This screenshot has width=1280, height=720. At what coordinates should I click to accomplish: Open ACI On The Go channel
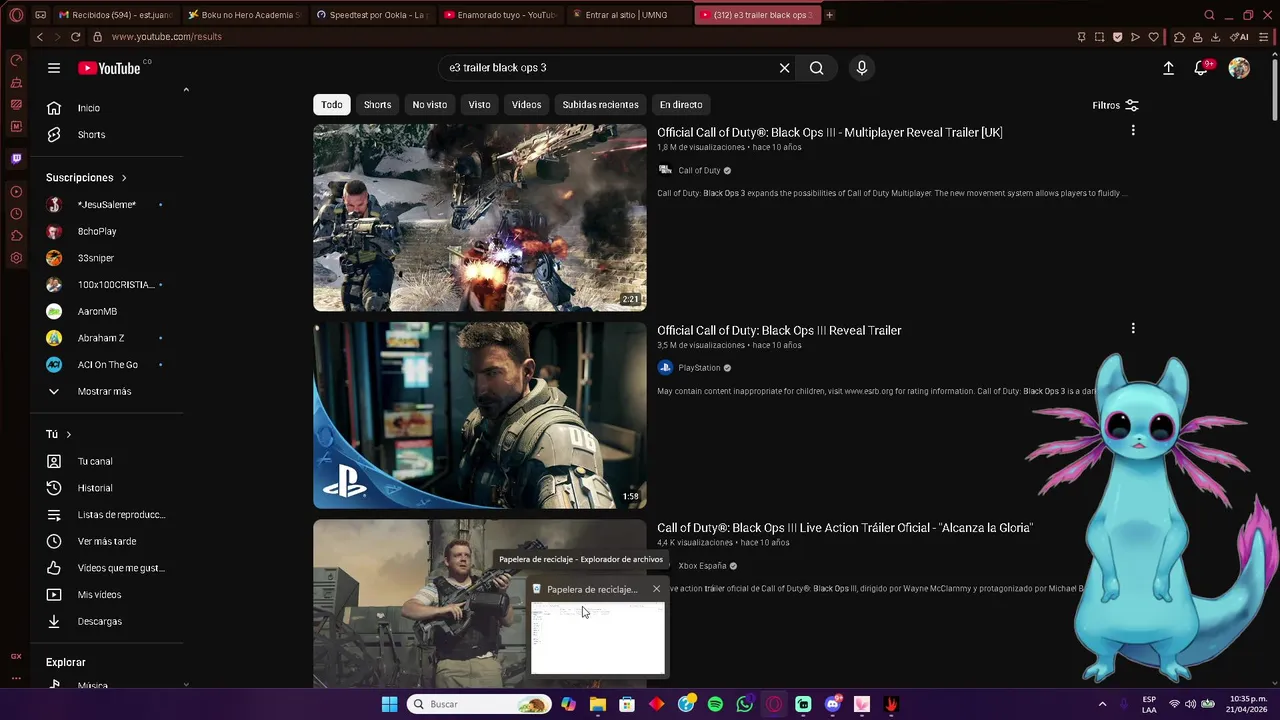pyautogui.click(x=108, y=365)
